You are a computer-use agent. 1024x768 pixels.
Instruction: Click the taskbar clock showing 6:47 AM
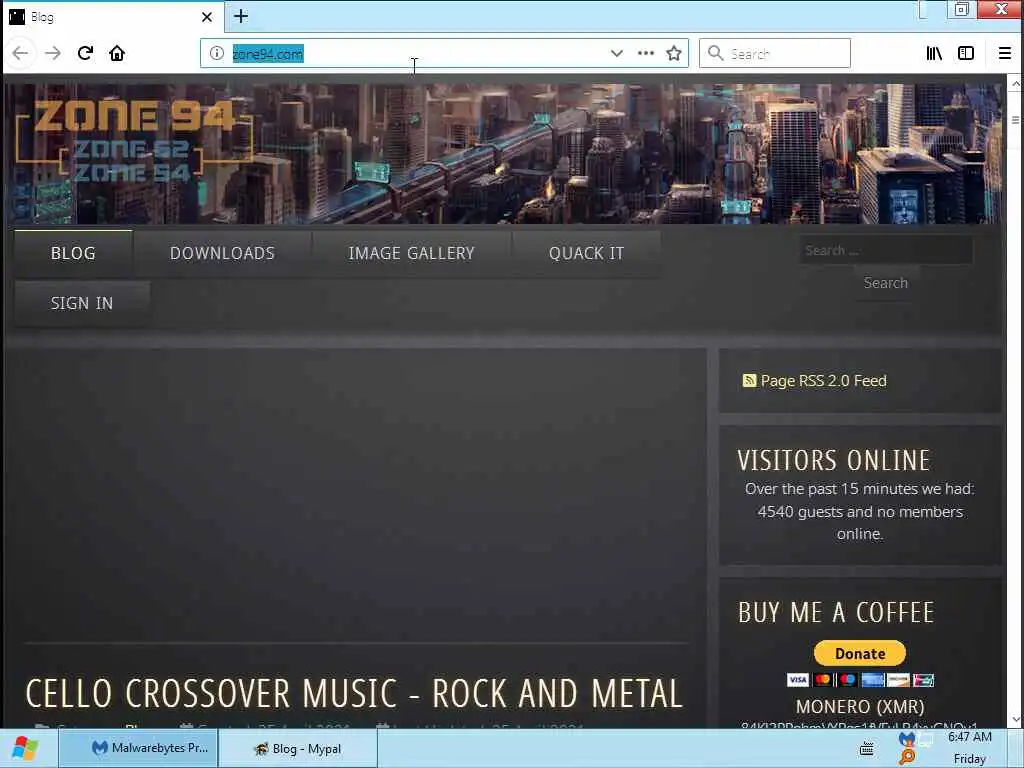[x=969, y=737]
